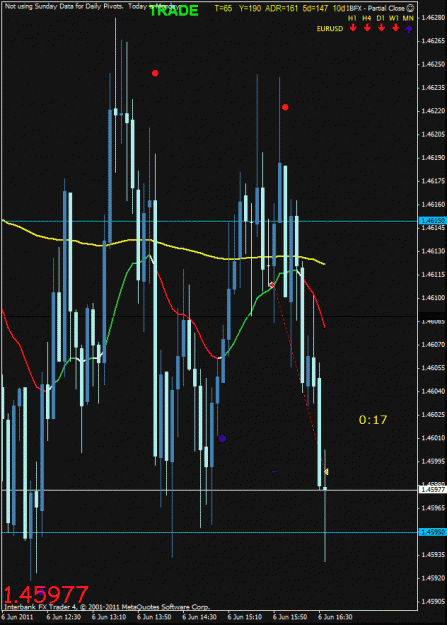Click the 1.46100 price scale label

pos(433,298)
